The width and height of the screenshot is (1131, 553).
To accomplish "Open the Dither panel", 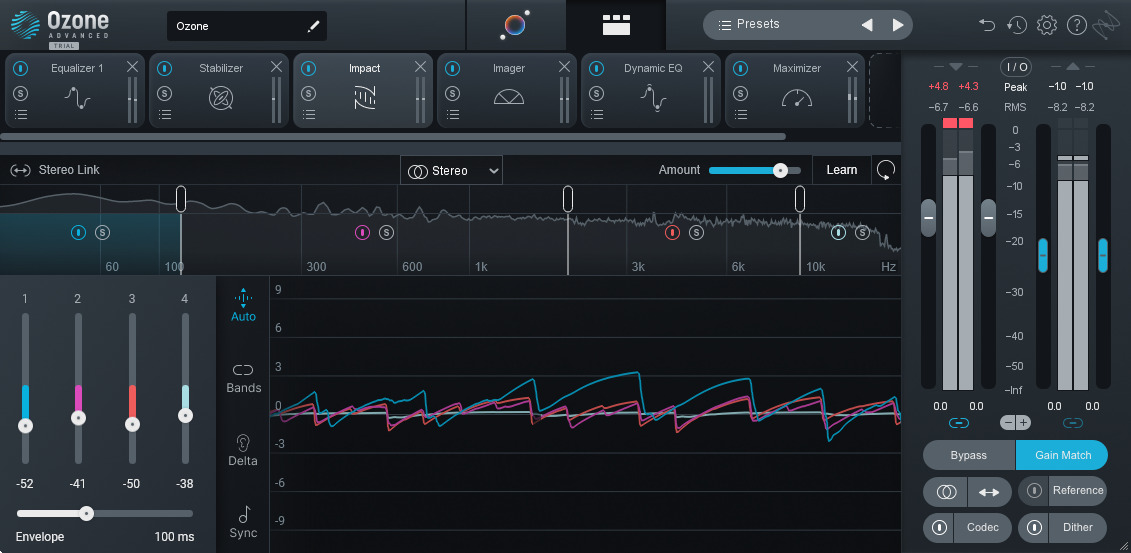I will [1078, 528].
